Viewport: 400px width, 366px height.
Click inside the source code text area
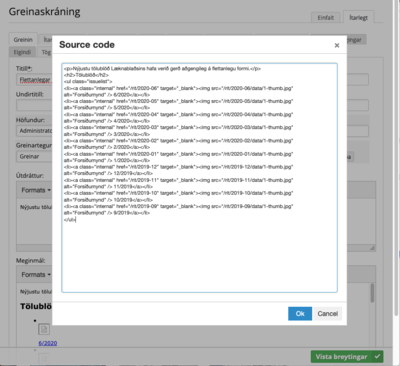pos(199,178)
